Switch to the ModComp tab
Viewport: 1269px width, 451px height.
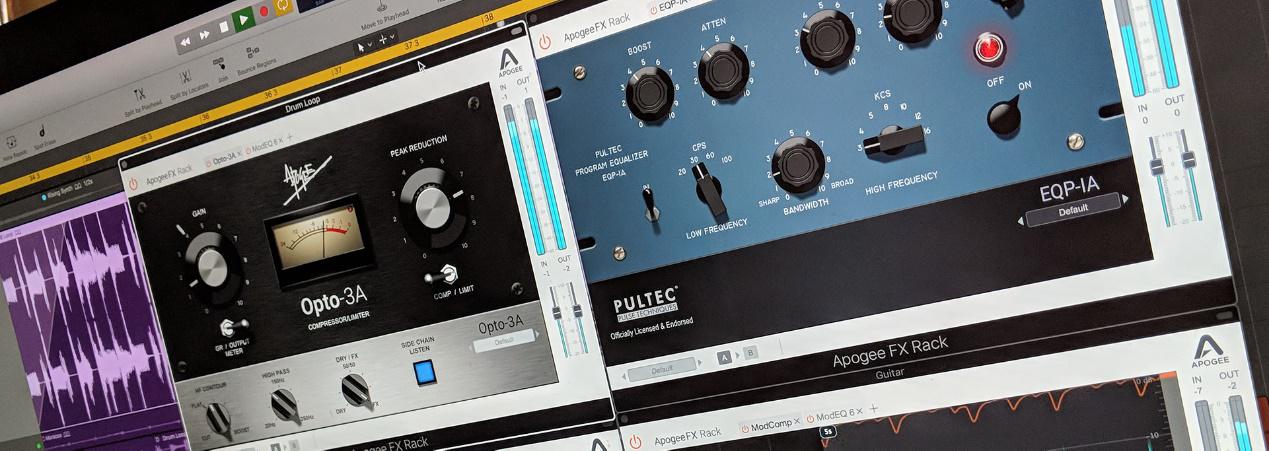pyautogui.click(x=765, y=426)
